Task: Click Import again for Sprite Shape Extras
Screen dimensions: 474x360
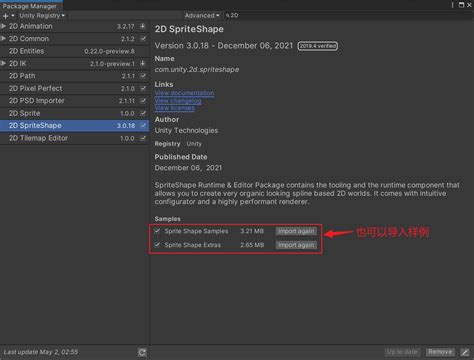Action: [x=296, y=245]
